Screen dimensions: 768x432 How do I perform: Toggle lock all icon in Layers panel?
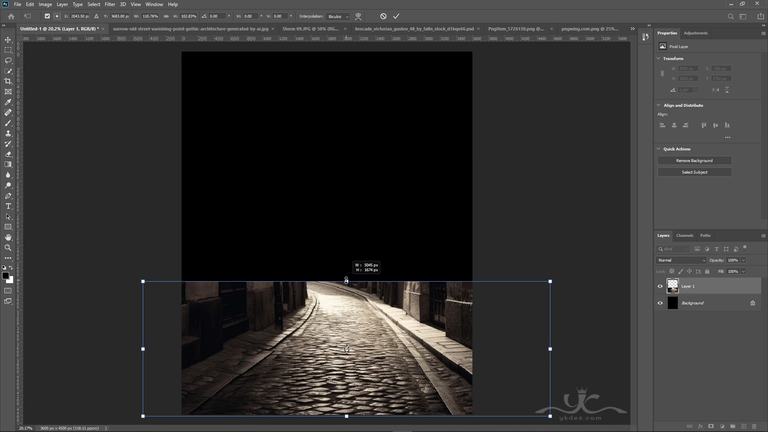[707, 271]
